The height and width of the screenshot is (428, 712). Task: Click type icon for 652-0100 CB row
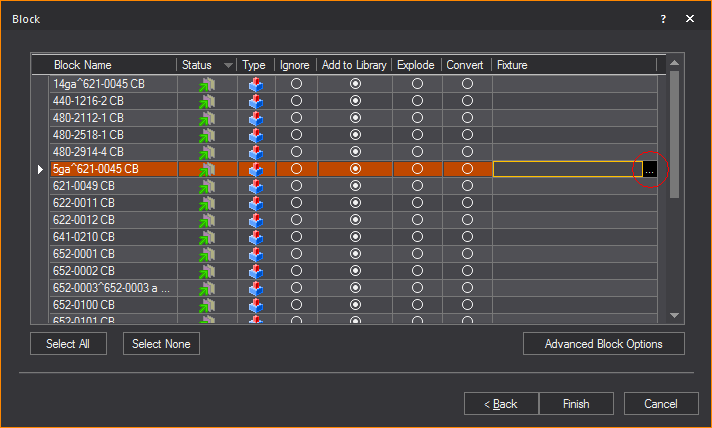coord(255,305)
